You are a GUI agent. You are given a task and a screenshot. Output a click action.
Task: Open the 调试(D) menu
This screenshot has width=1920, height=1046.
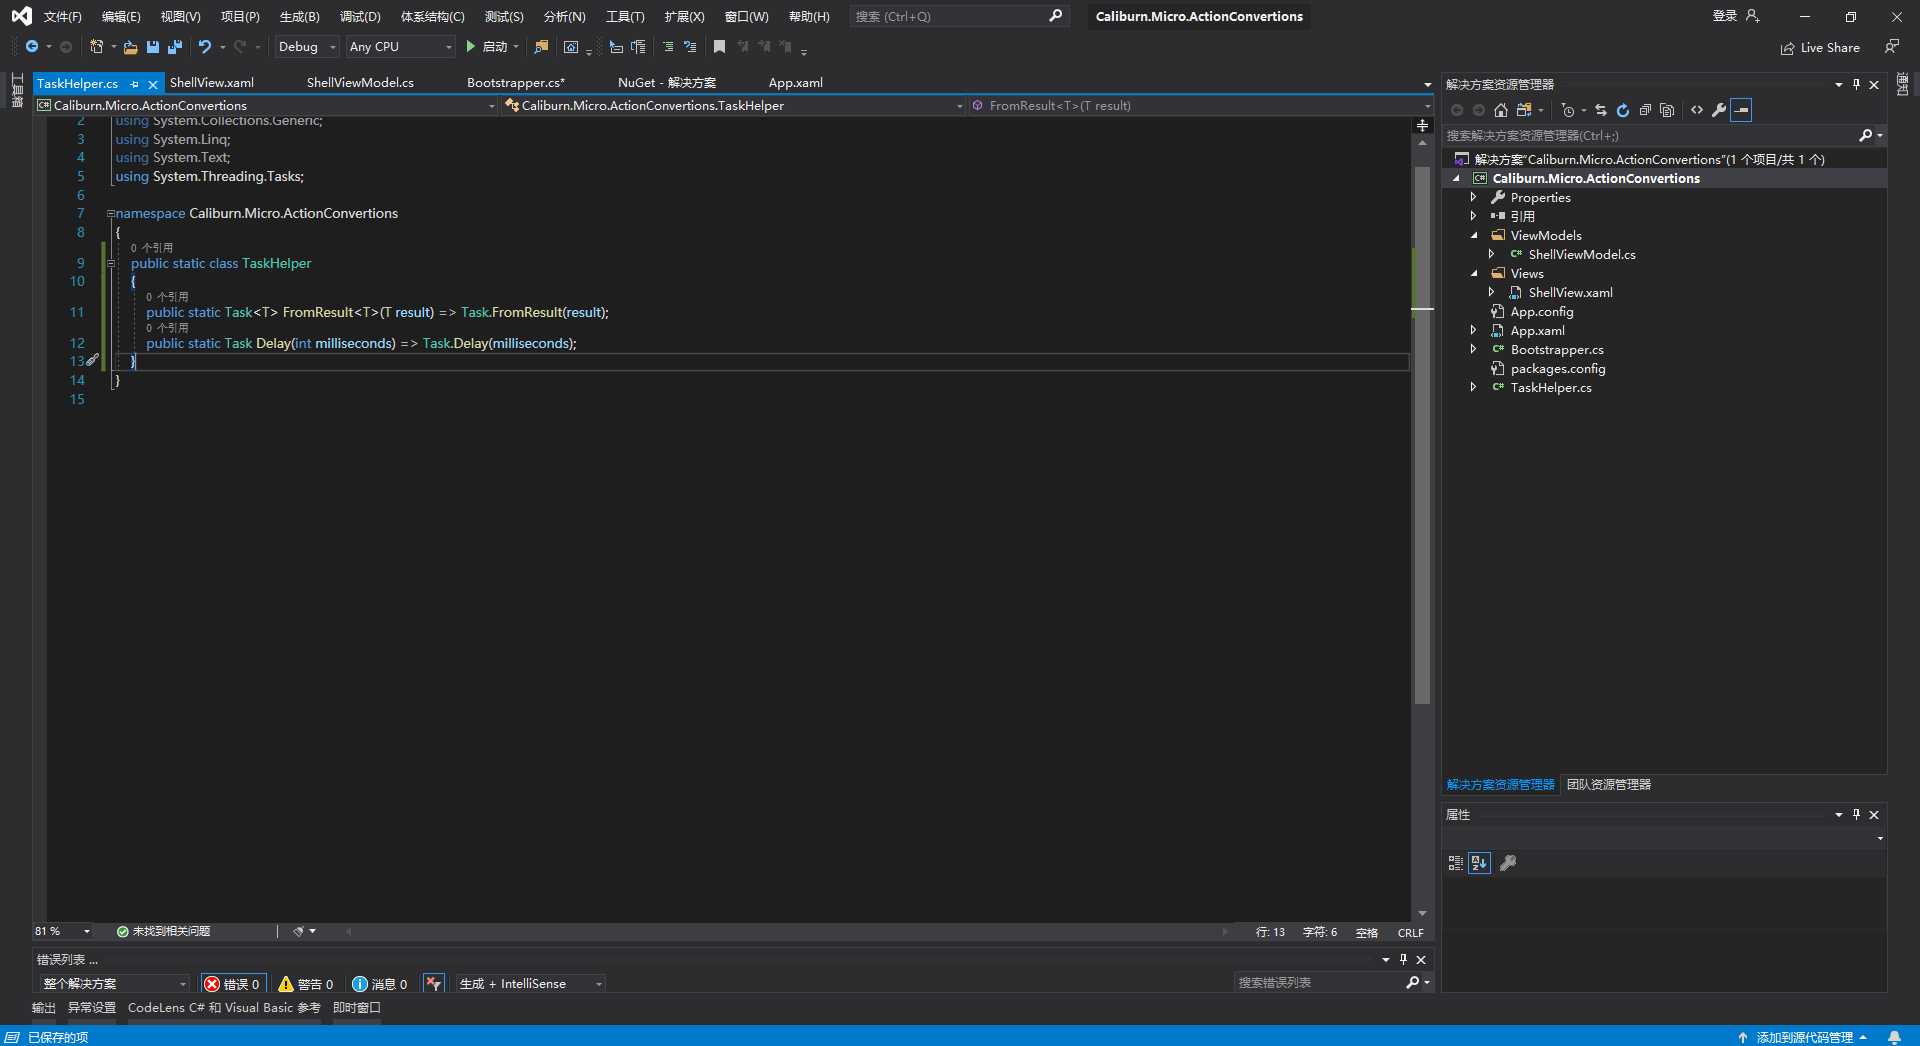pos(360,17)
